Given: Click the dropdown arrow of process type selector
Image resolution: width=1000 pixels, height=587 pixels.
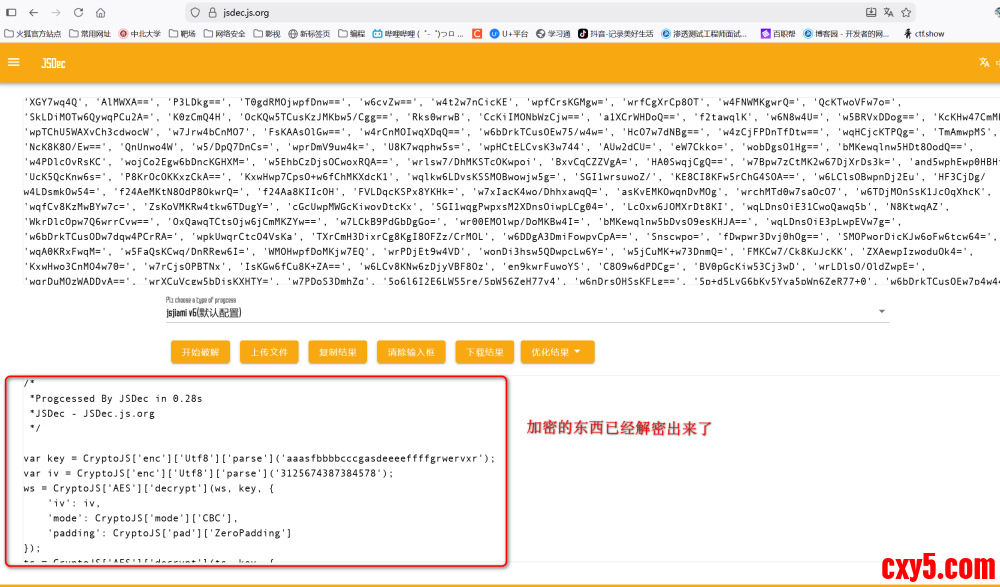Looking at the screenshot, I should 882,311.
